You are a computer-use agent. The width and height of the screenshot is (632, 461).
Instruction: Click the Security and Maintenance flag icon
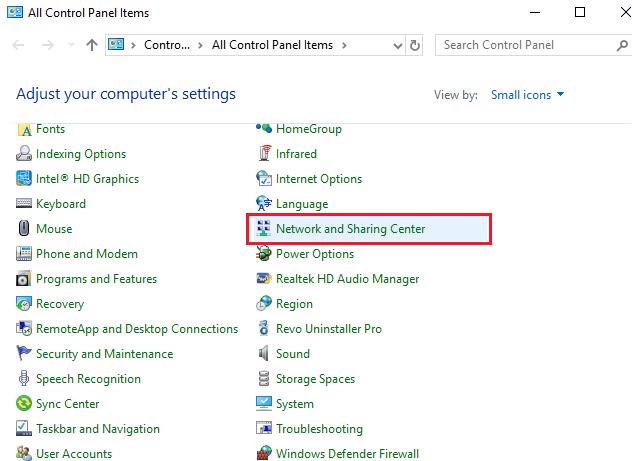[24, 354]
